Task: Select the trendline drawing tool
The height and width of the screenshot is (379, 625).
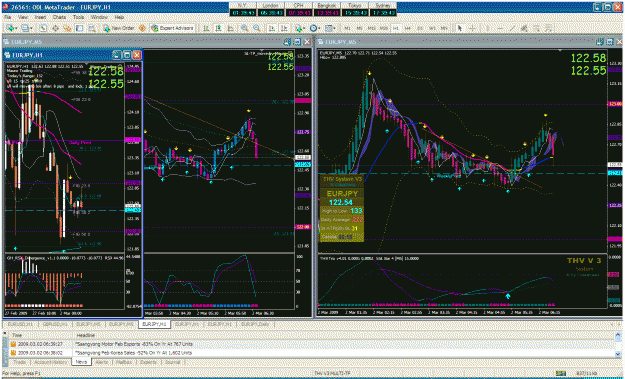Action: (x=512, y=28)
